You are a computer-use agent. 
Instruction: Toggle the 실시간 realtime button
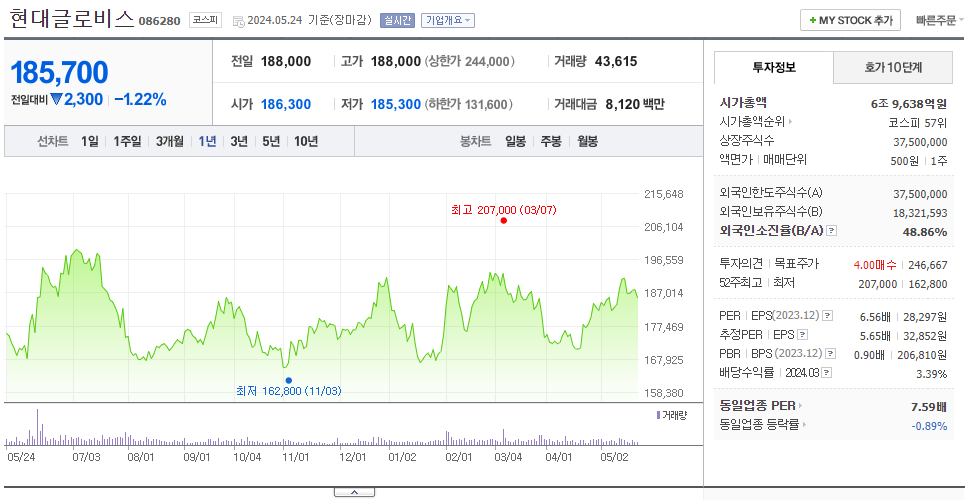tap(397, 20)
